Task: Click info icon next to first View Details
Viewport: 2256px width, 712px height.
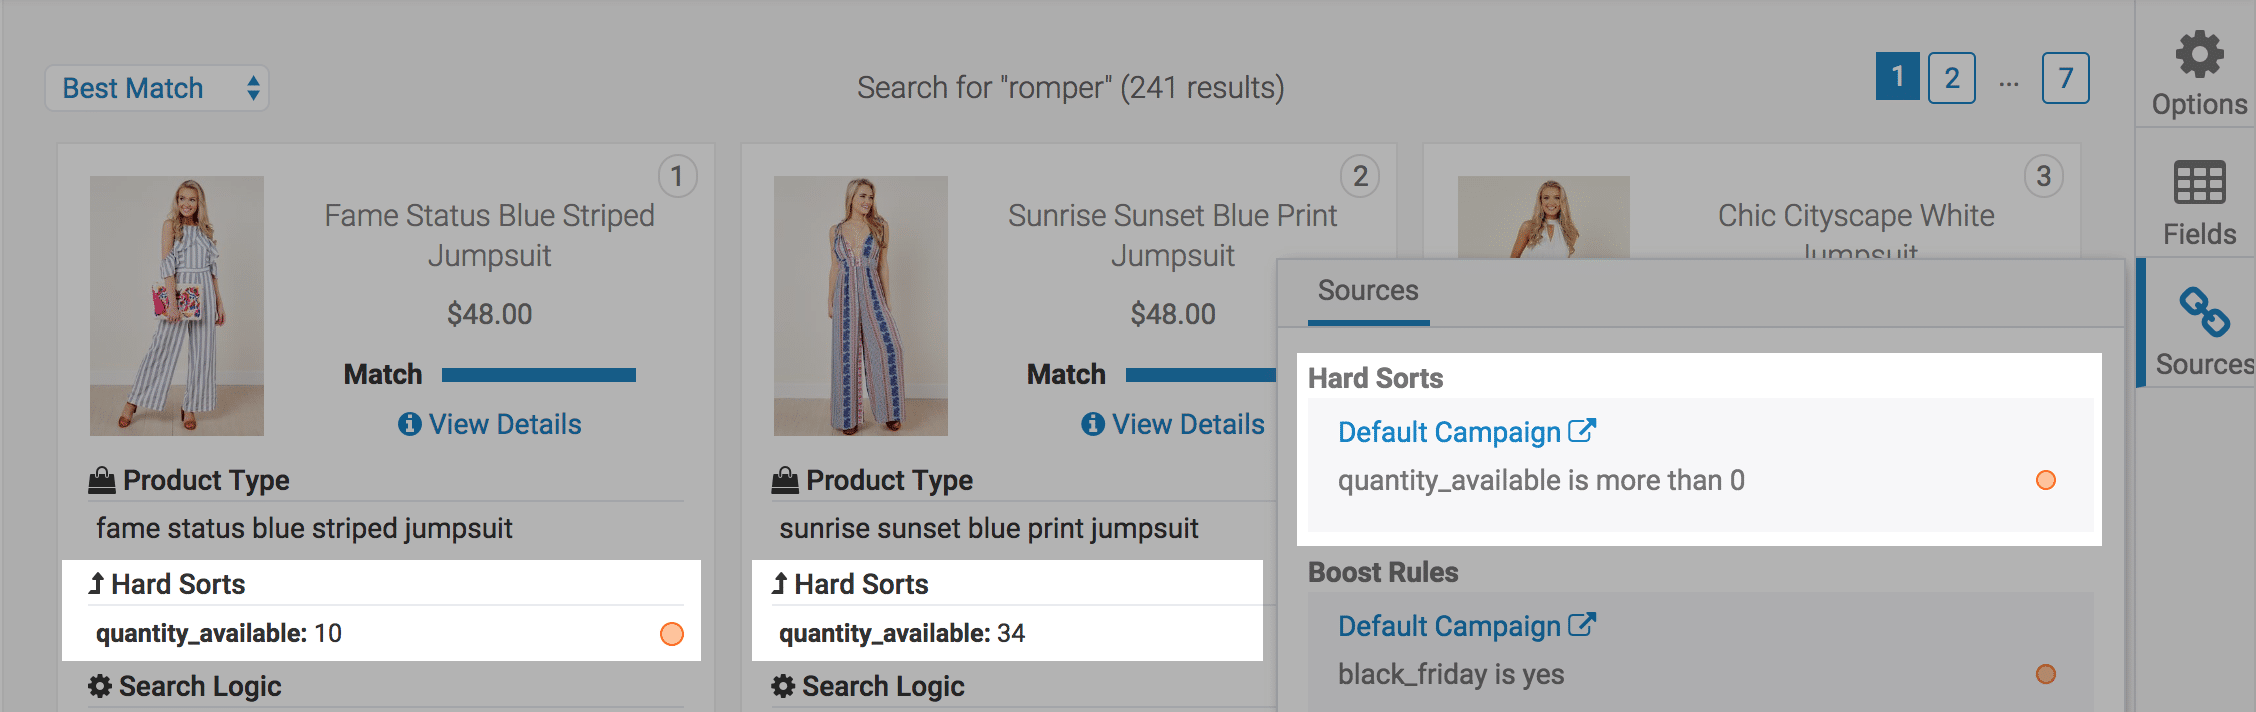Action: [x=409, y=424]
